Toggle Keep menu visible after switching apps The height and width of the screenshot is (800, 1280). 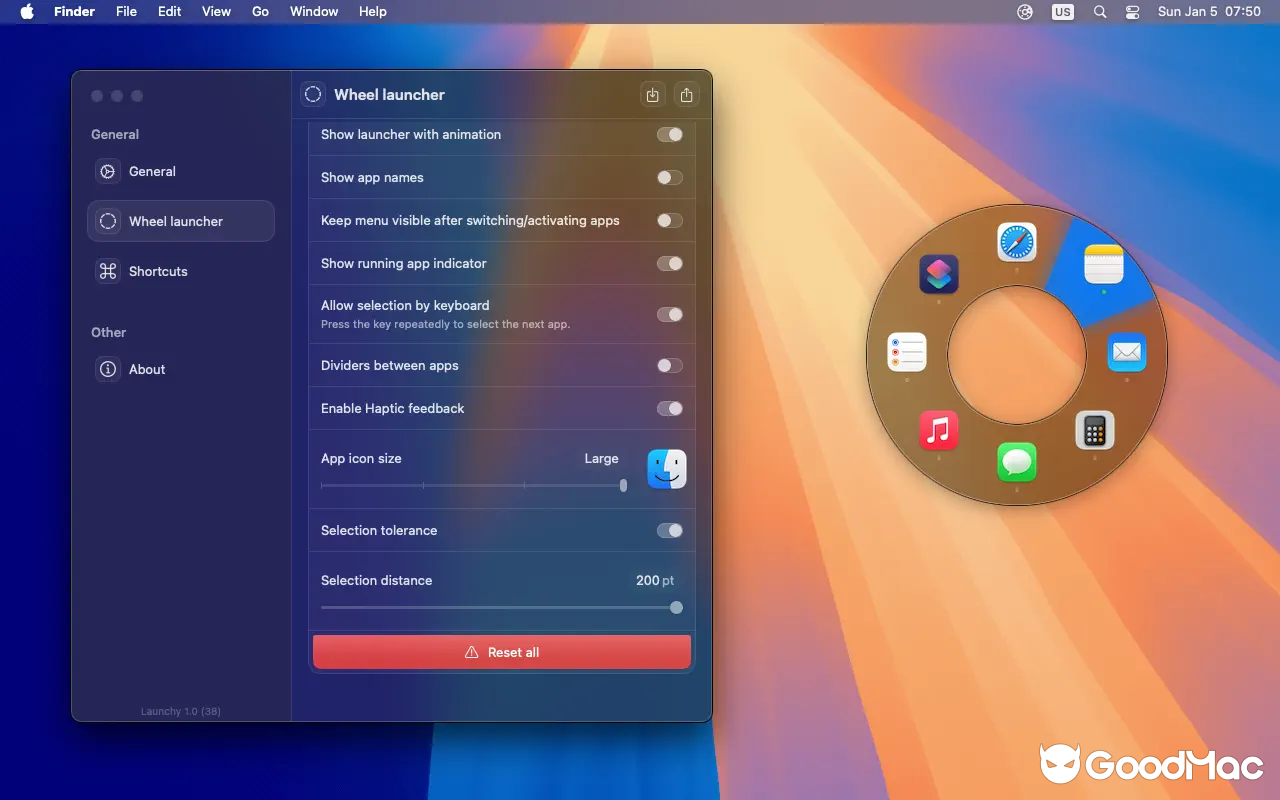tap(670, 220)
